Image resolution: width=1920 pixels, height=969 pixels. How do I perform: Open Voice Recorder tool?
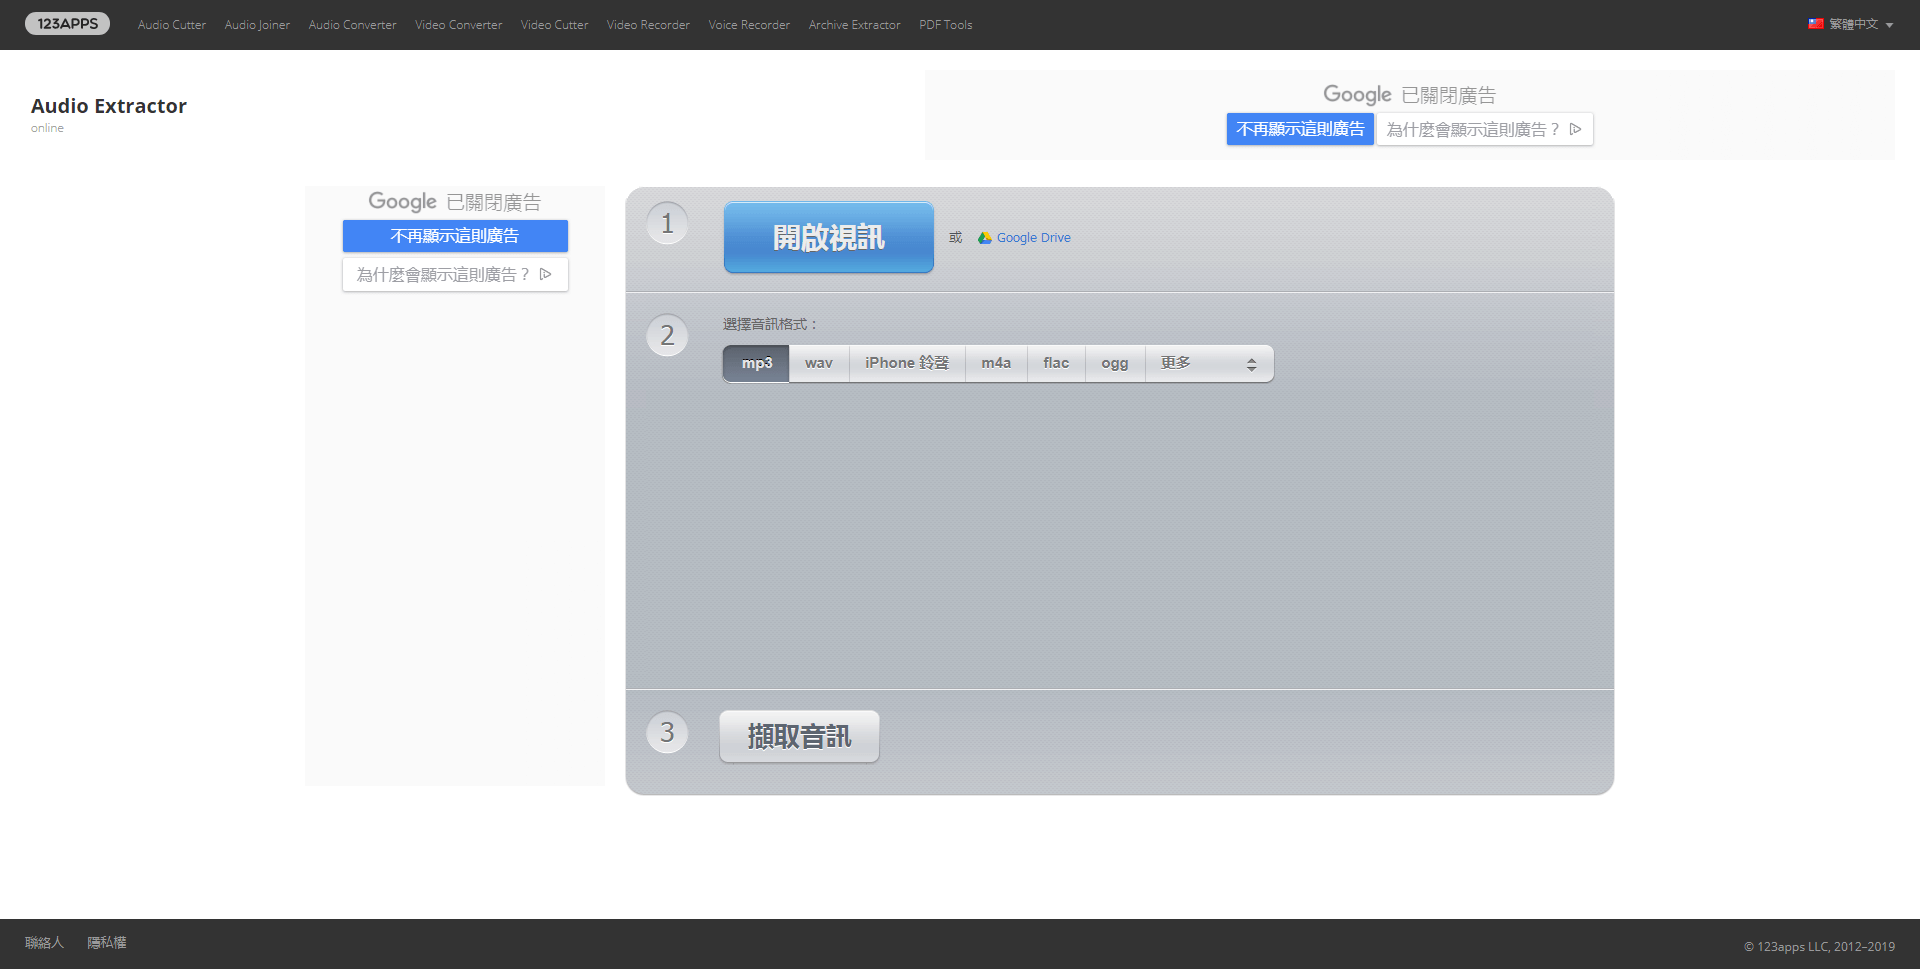point(749,25)
